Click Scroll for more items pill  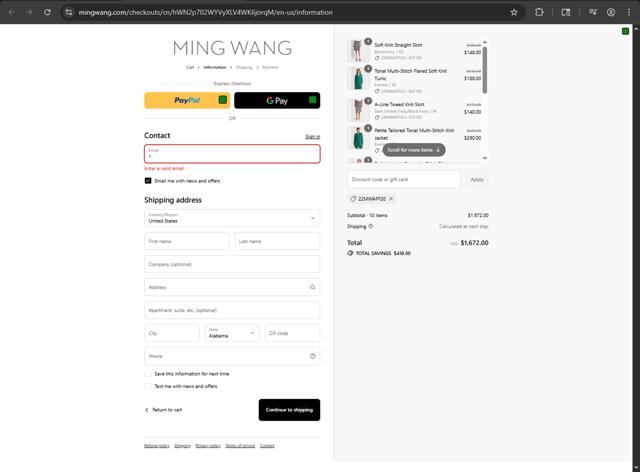[x=414, y=150]
